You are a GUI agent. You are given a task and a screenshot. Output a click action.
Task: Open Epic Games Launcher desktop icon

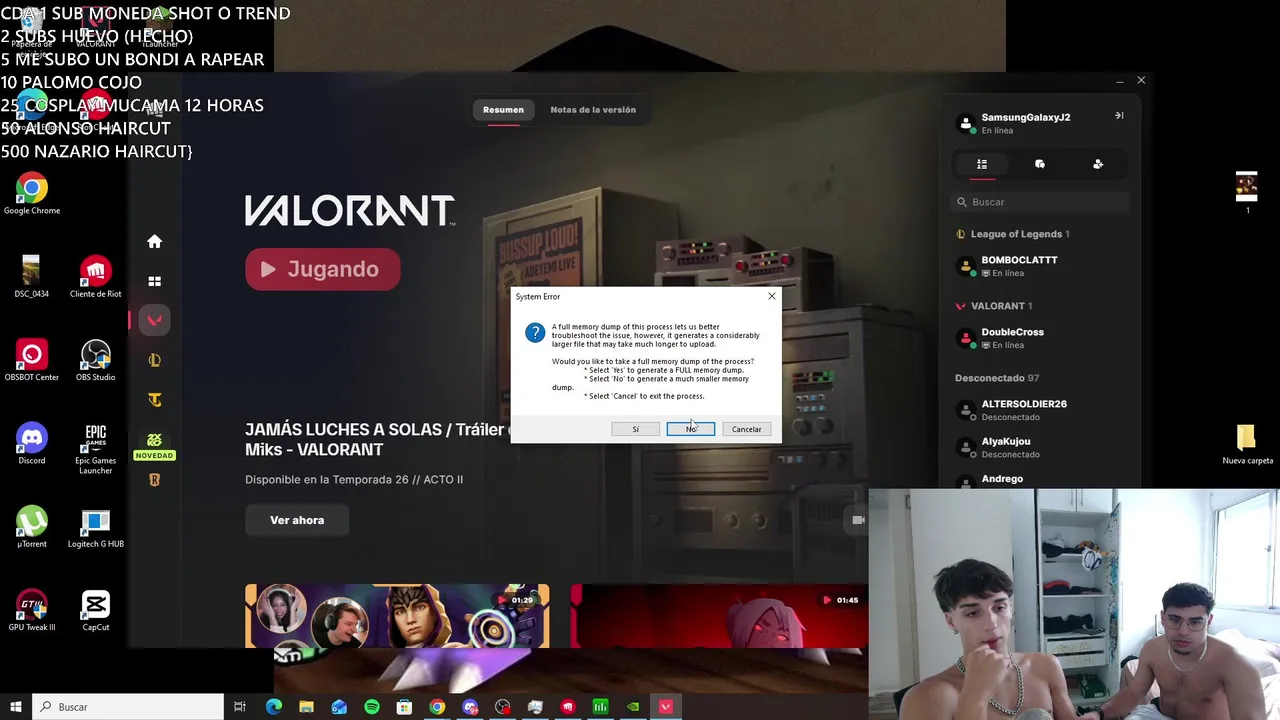[96, 449]
